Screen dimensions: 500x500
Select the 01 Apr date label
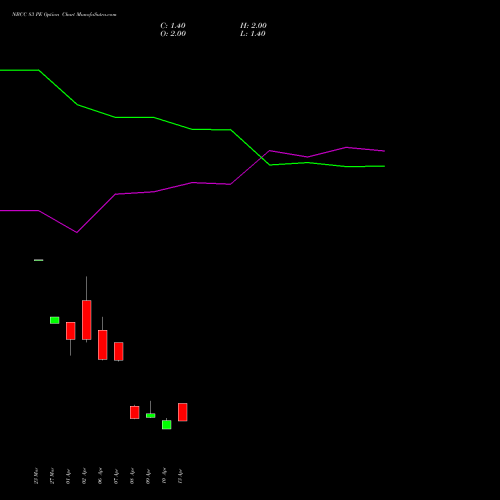(68, 476)
